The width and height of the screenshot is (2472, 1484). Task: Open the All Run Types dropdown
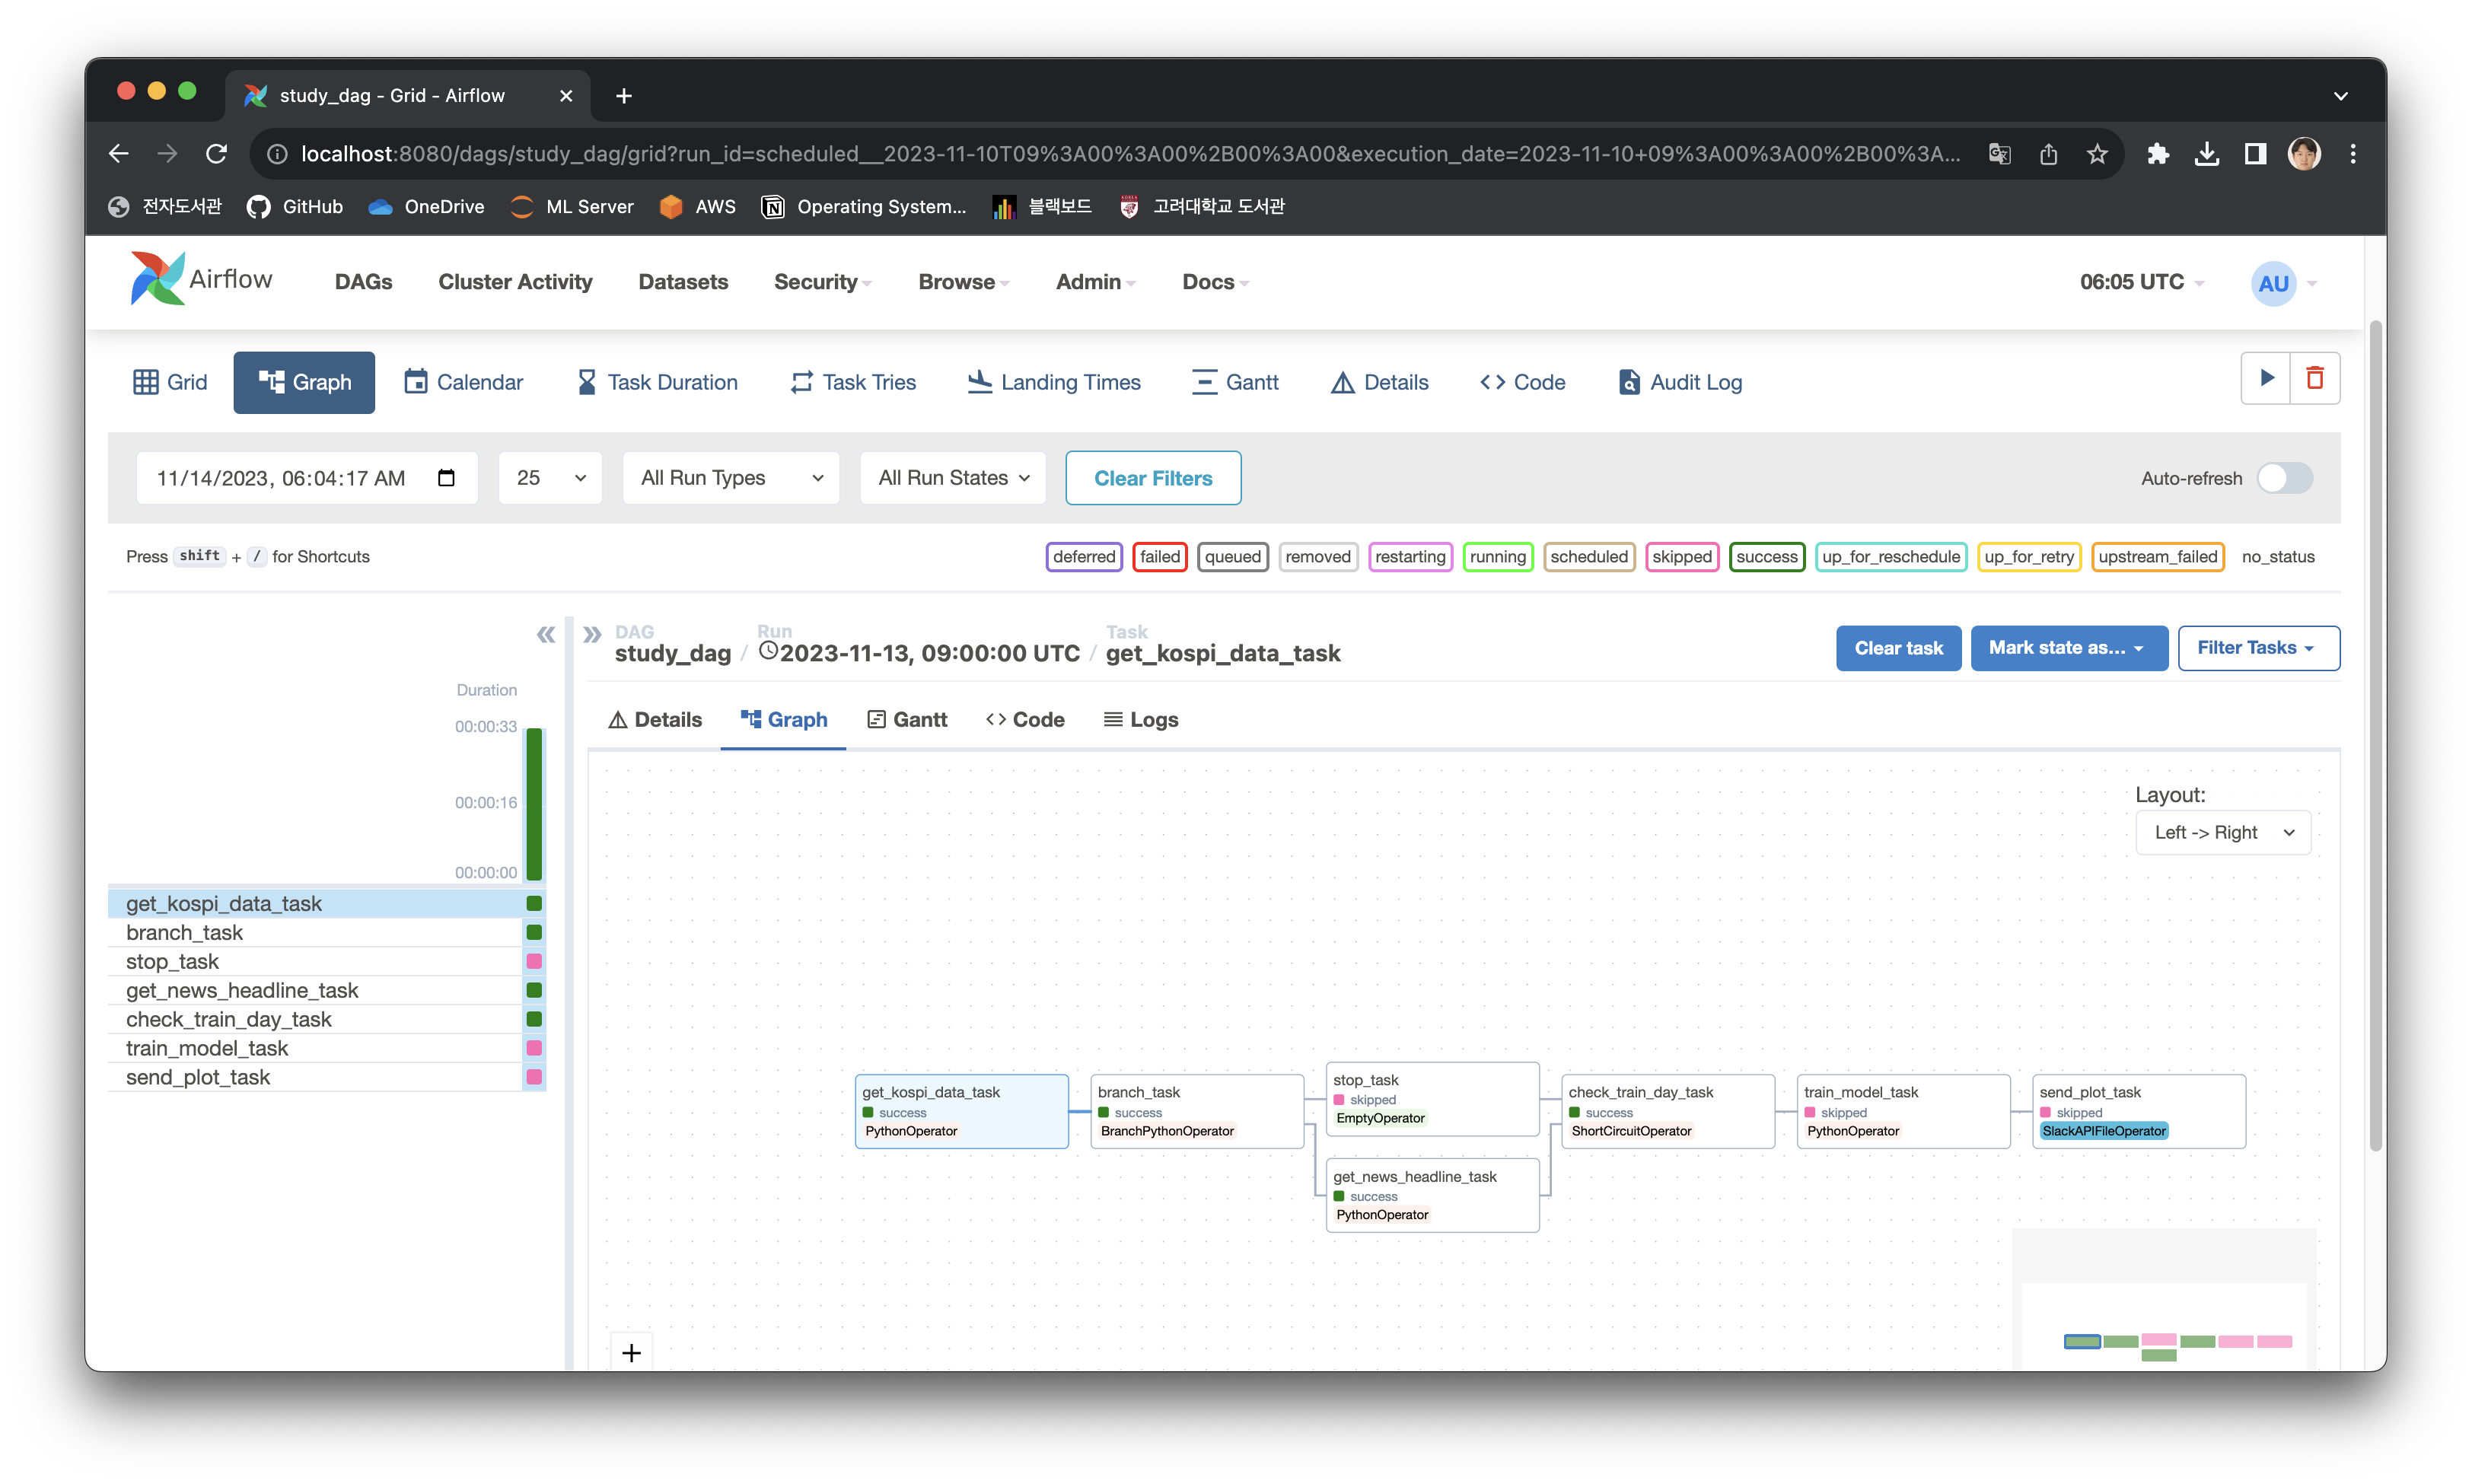click(731, 478)
